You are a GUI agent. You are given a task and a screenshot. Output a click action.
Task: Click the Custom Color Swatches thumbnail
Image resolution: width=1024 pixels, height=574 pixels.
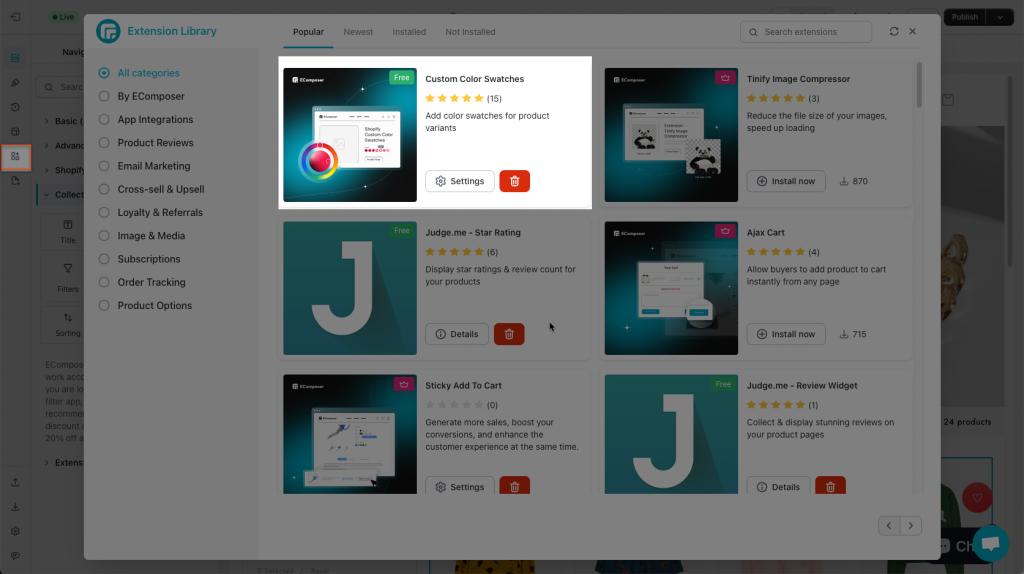click(349, 135)
